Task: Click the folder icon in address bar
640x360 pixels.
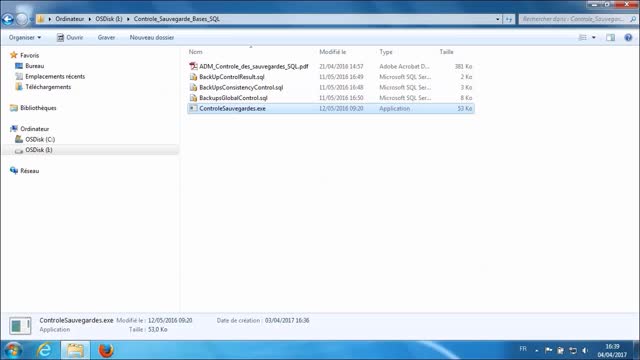Action: [x=40, y=19]
